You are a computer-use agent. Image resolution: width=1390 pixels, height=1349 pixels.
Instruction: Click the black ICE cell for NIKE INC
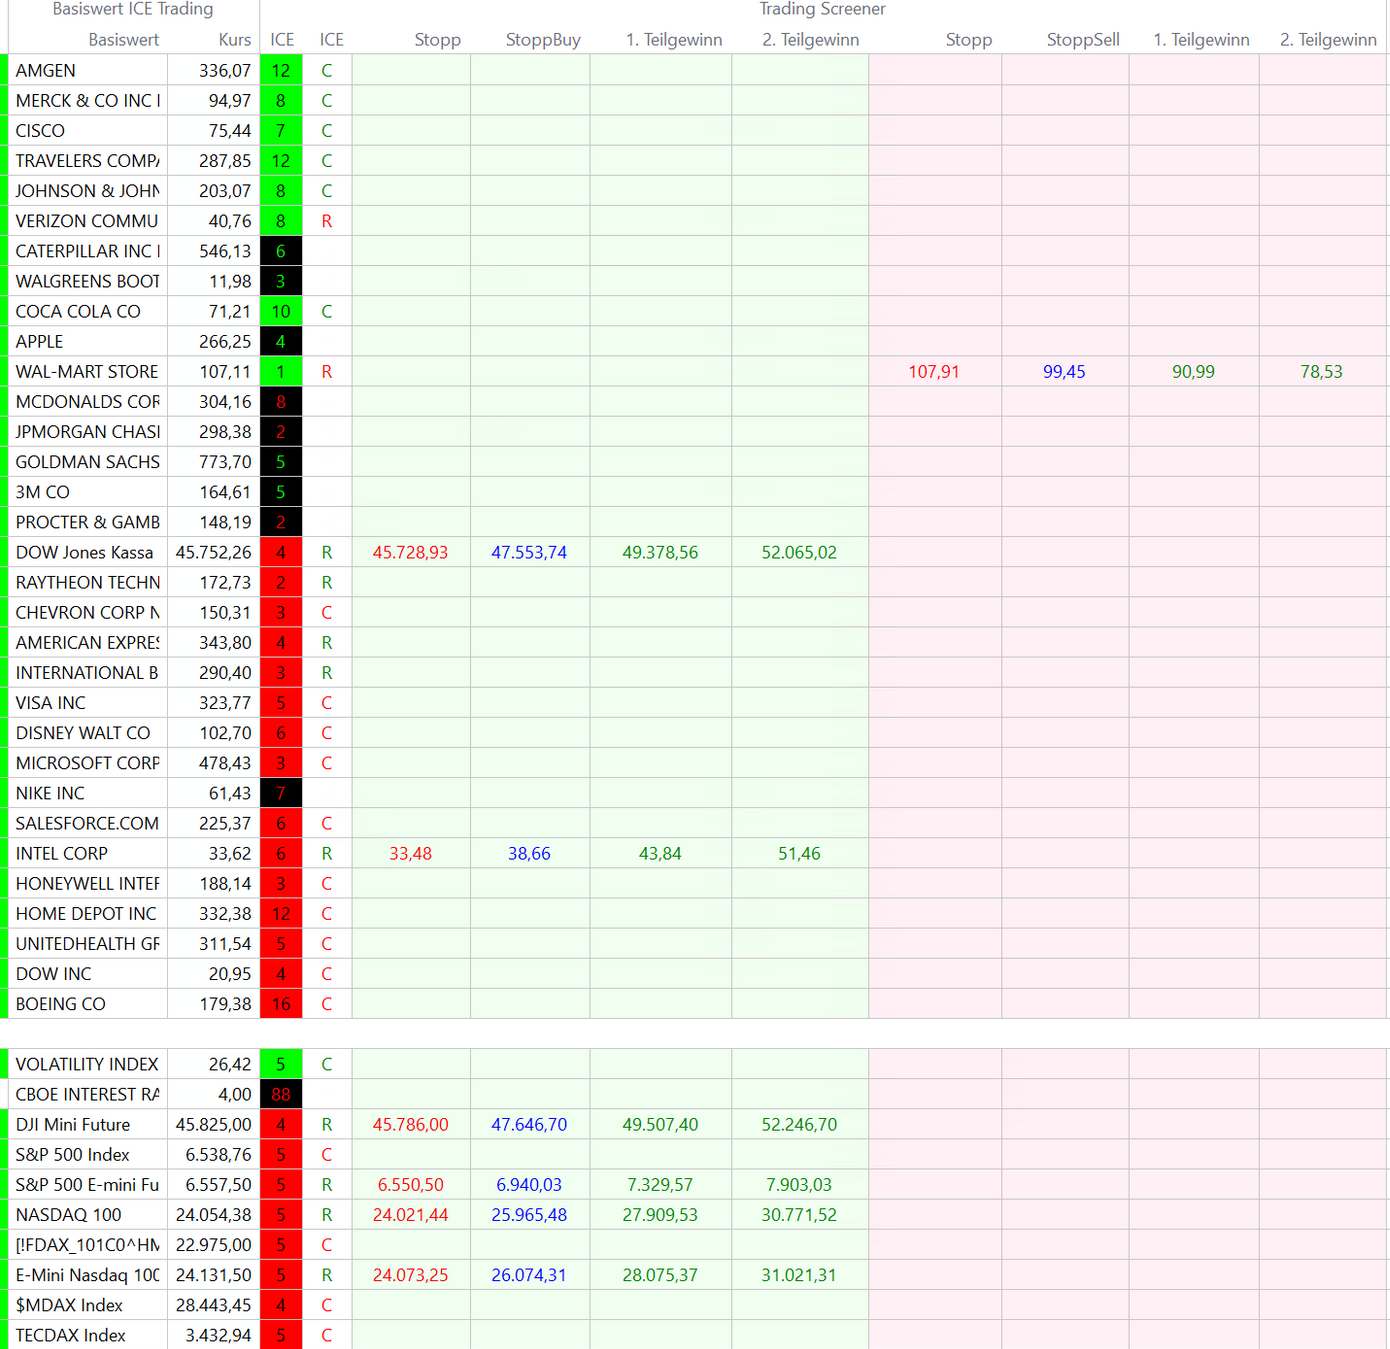coord(281,793)
